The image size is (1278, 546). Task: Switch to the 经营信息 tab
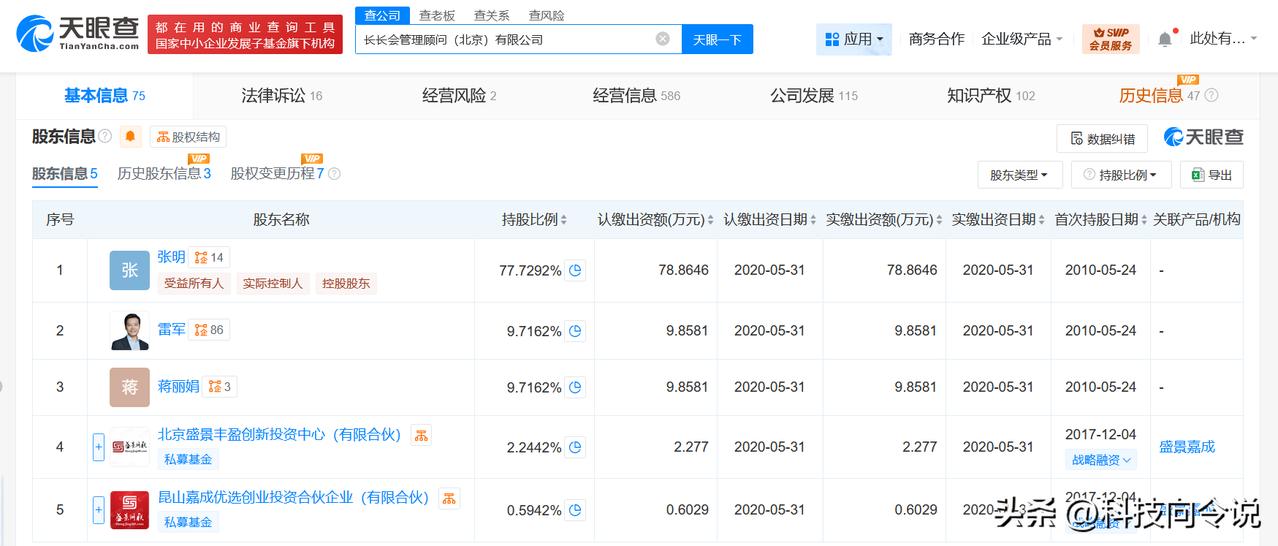pos(636,96)
